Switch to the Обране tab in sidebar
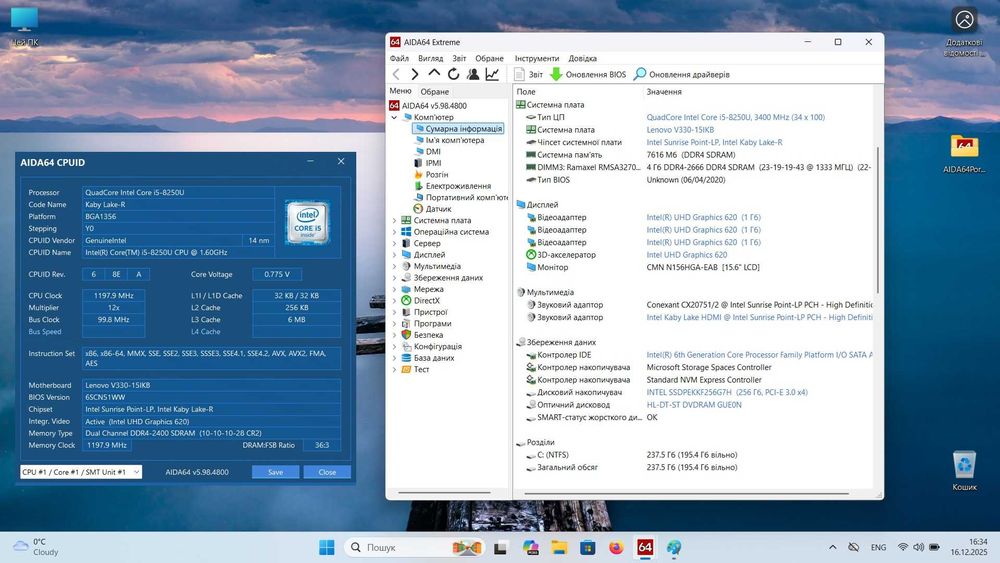 (x=434, y=92)
